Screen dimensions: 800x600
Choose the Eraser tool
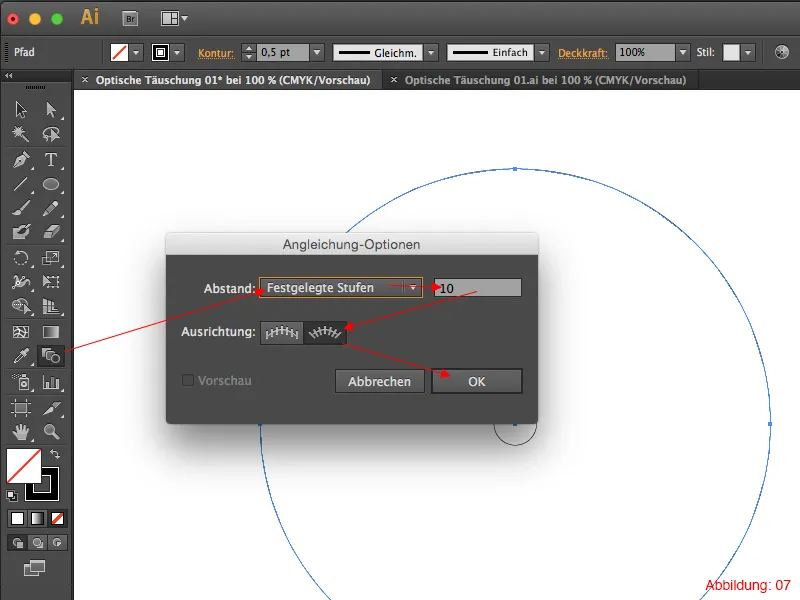[51, 232]
